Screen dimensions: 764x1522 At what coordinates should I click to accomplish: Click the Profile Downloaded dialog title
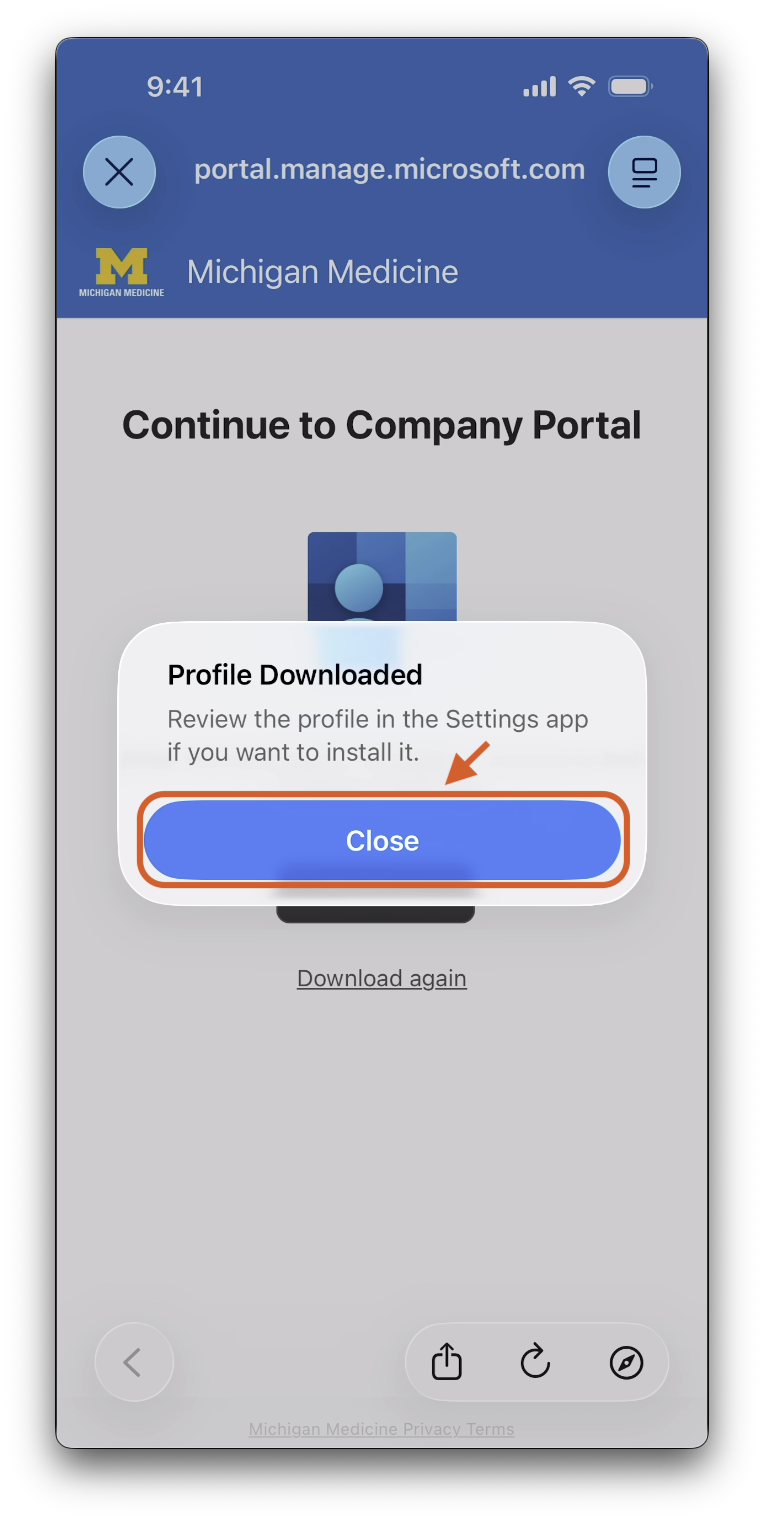pyautogui.click(x=295, y=675)
